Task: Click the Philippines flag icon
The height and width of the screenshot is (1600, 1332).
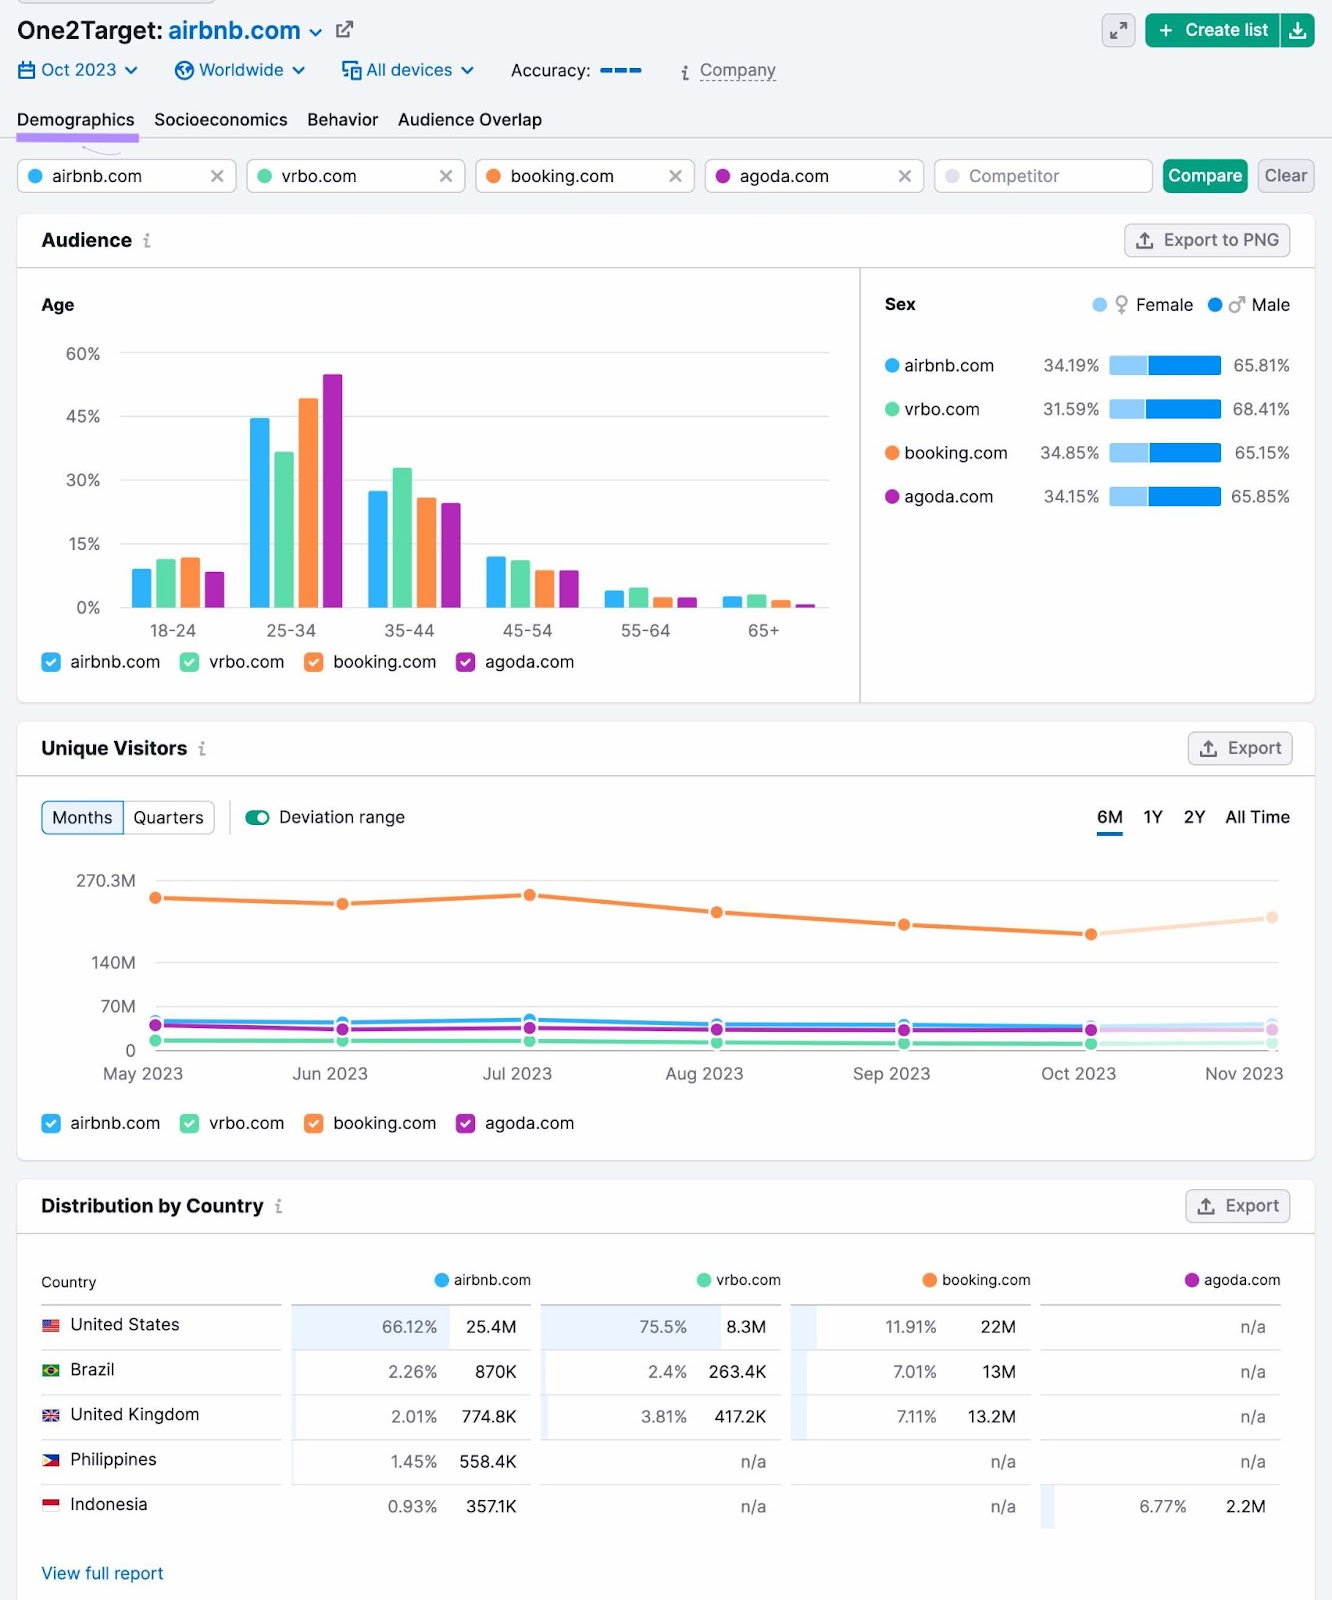Action: pyautogui.click(x=51, y=1461)
